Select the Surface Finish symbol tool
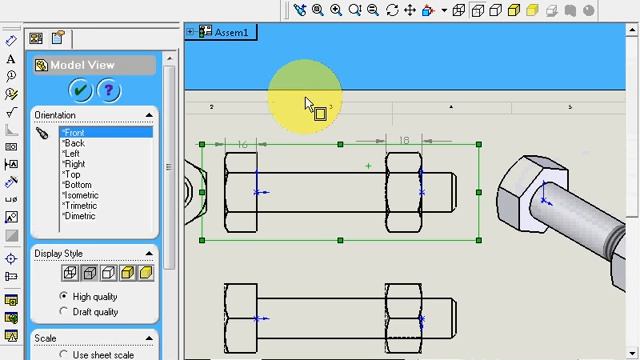This screenshot has height=360, width=640. [x=11, y=112]
